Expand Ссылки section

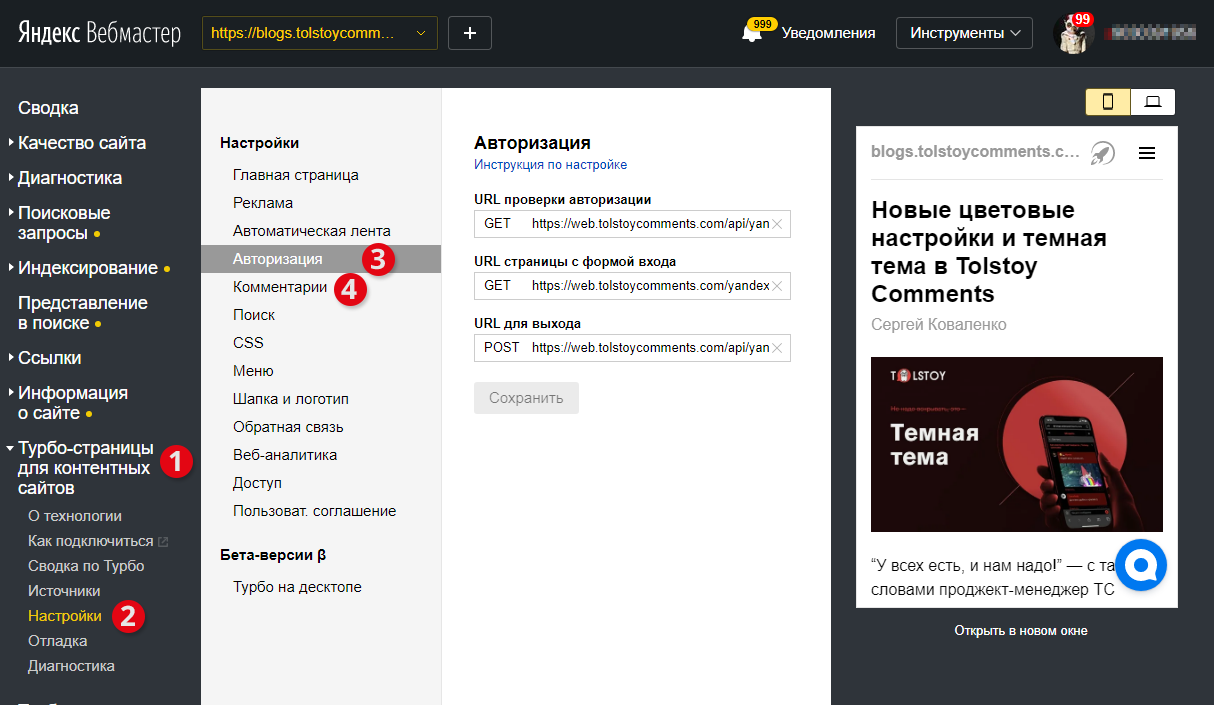click(x=50, y=358)
